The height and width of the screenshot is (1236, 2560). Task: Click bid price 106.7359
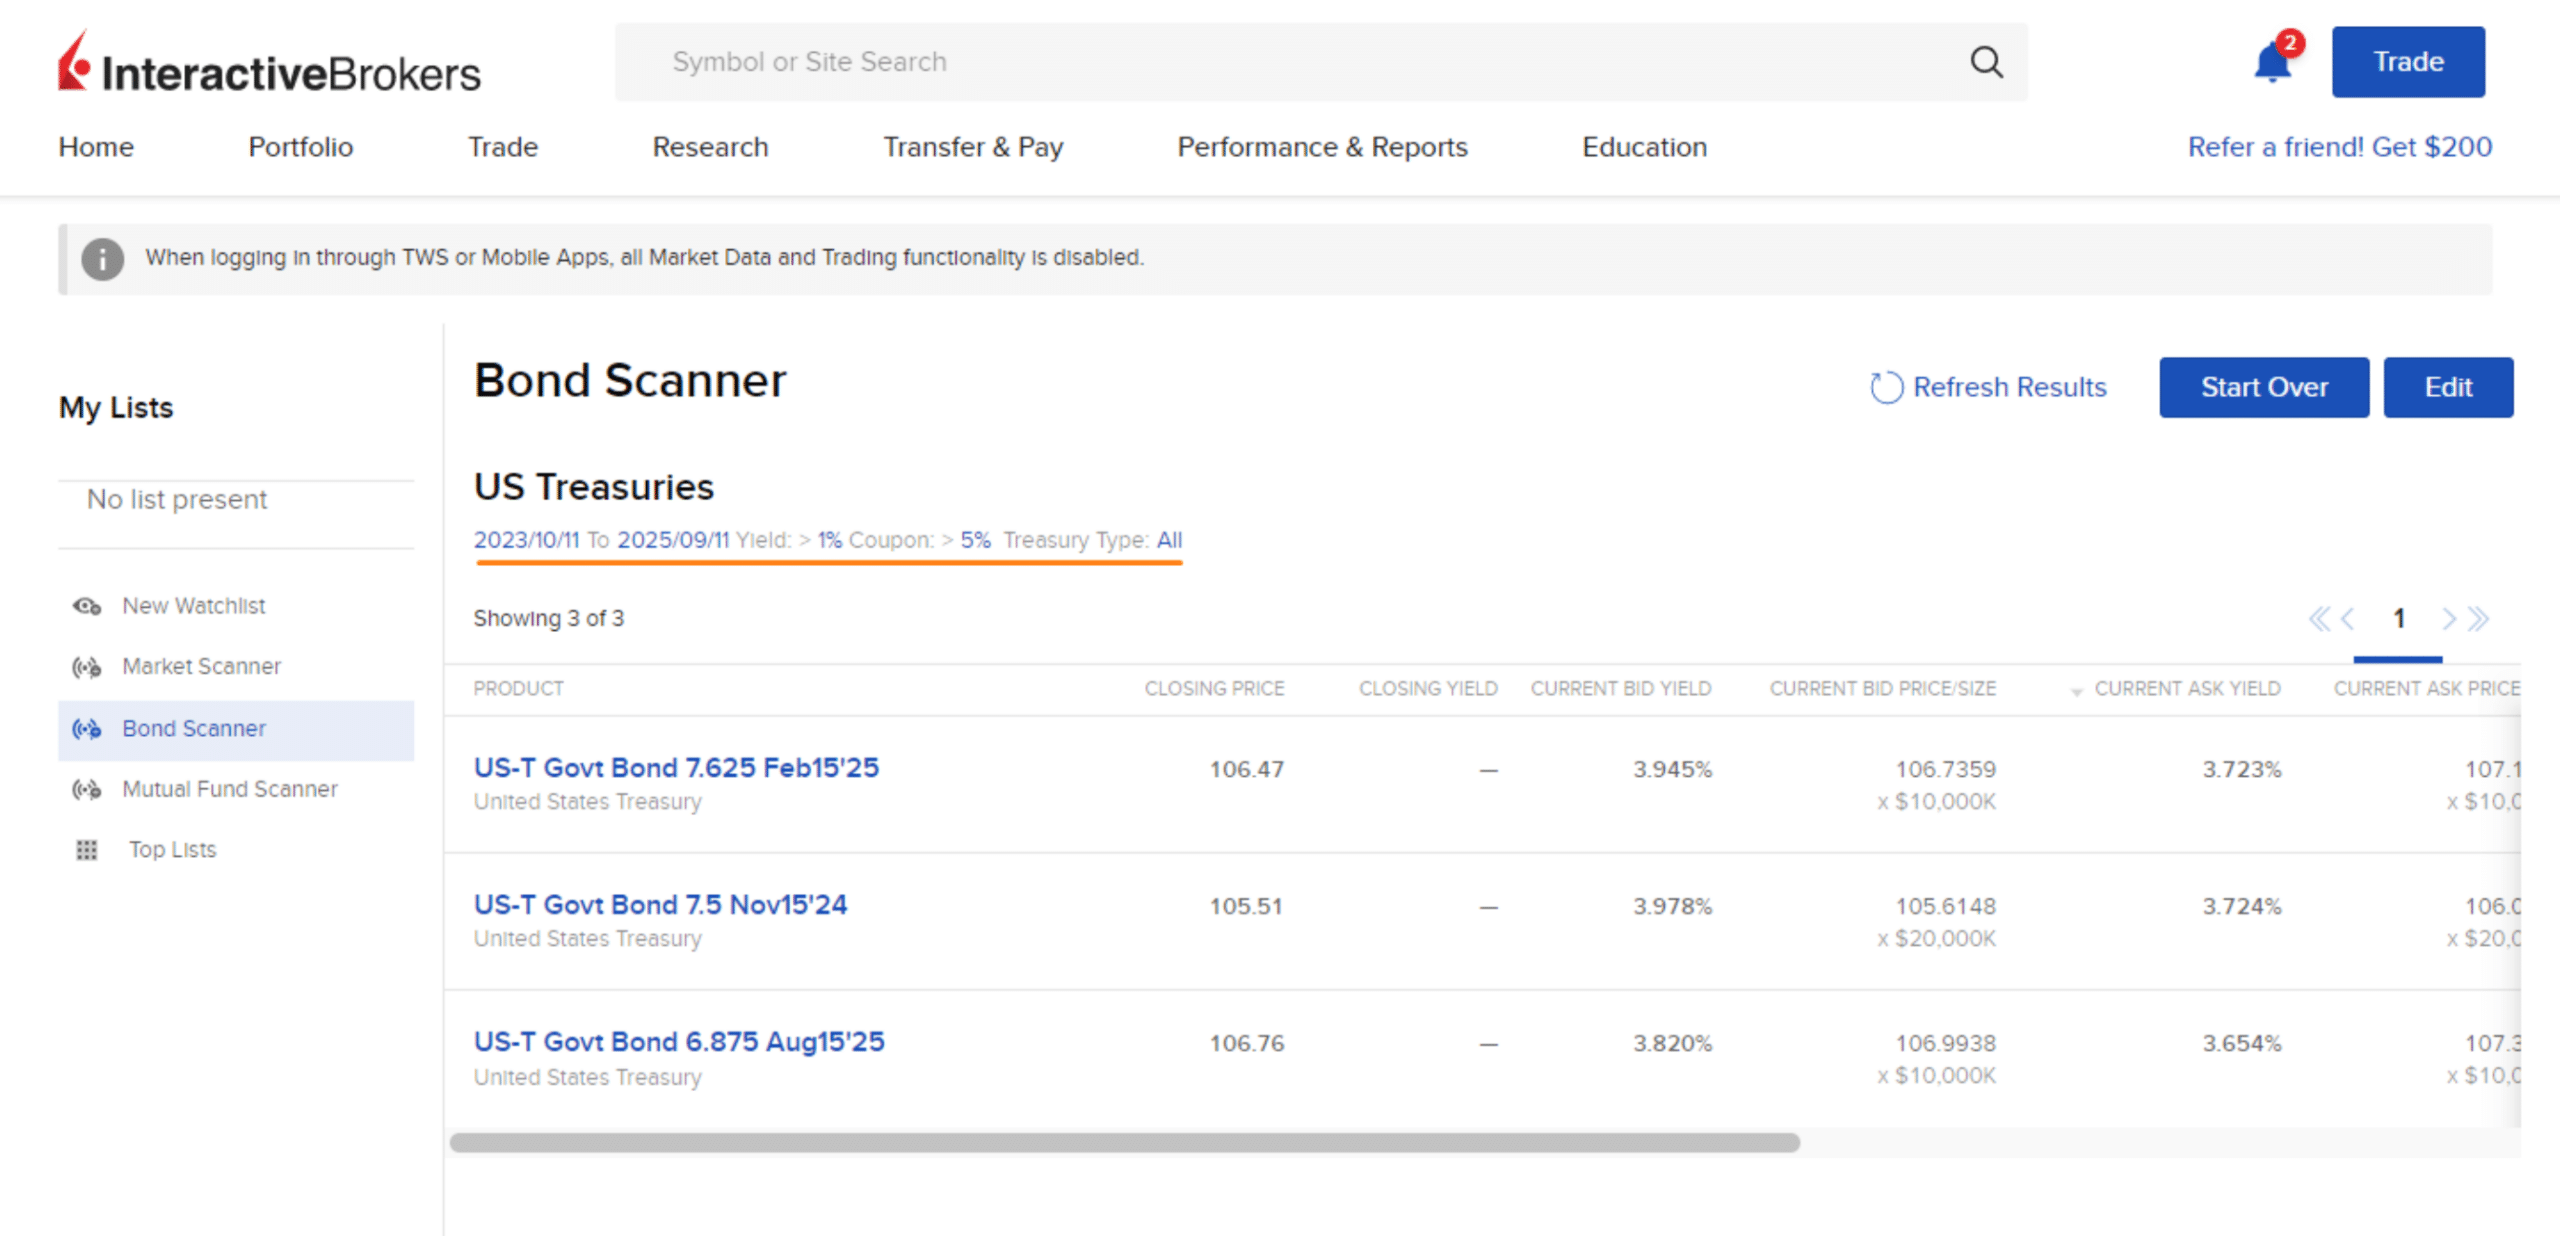(x=1945, y=770)
